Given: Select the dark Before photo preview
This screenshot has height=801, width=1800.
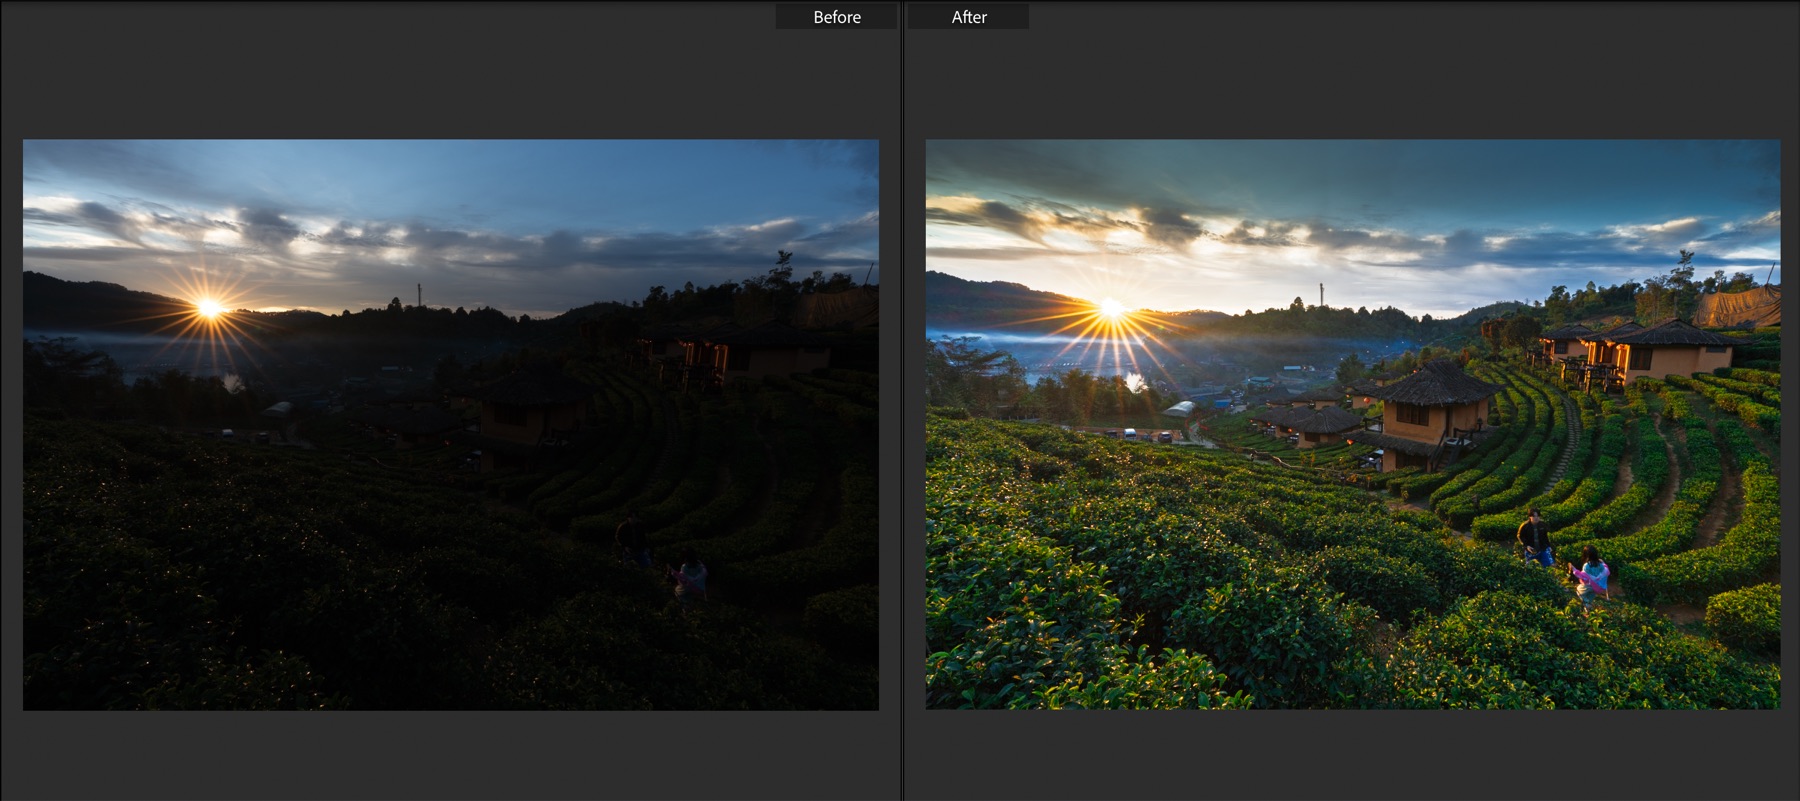Looking at the screenshot, I should [x=451, y=425].
